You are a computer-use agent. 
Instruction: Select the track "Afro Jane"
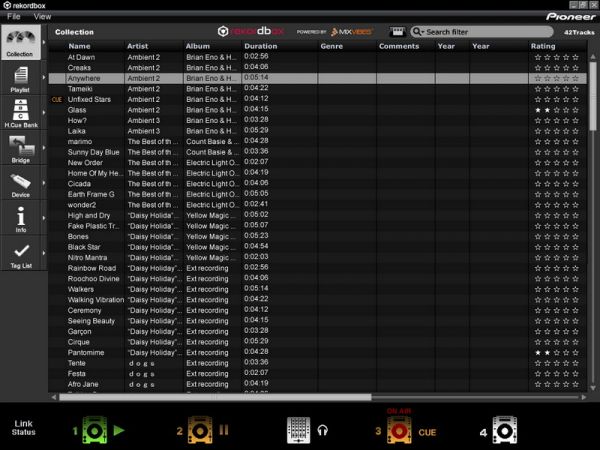(x=317, y=384)
